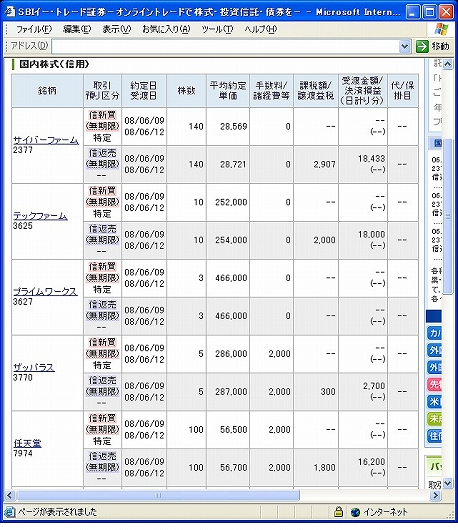This screenshot has width=458, height=530.
Task: Open the ツール menu
Action: (x=217, y=29)
